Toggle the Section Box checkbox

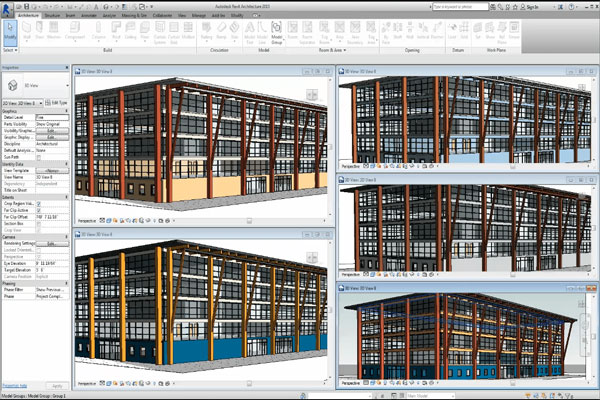click(38, 224)
